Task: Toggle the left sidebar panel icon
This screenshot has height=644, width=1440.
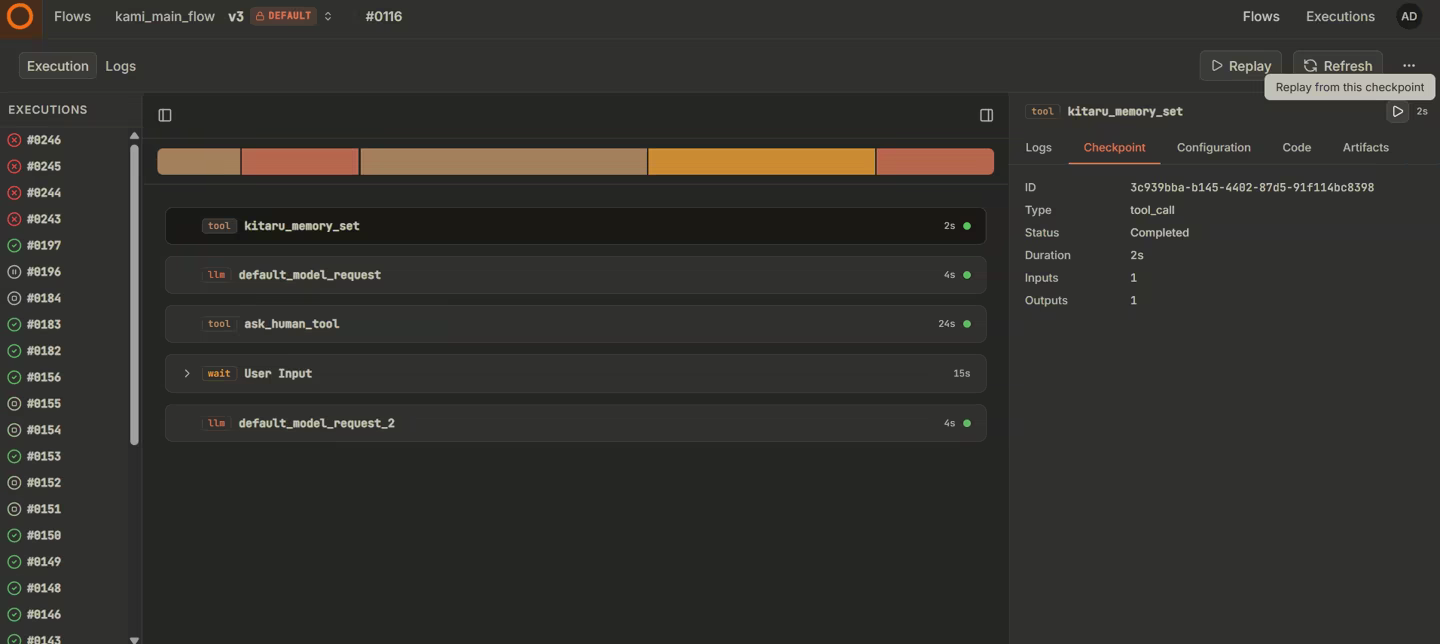Action: (165, 115)
